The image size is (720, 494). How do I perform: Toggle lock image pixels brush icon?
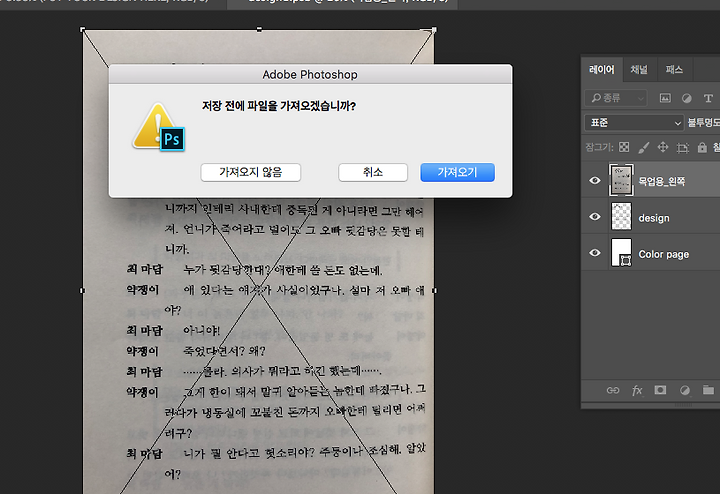click(643, 147)
